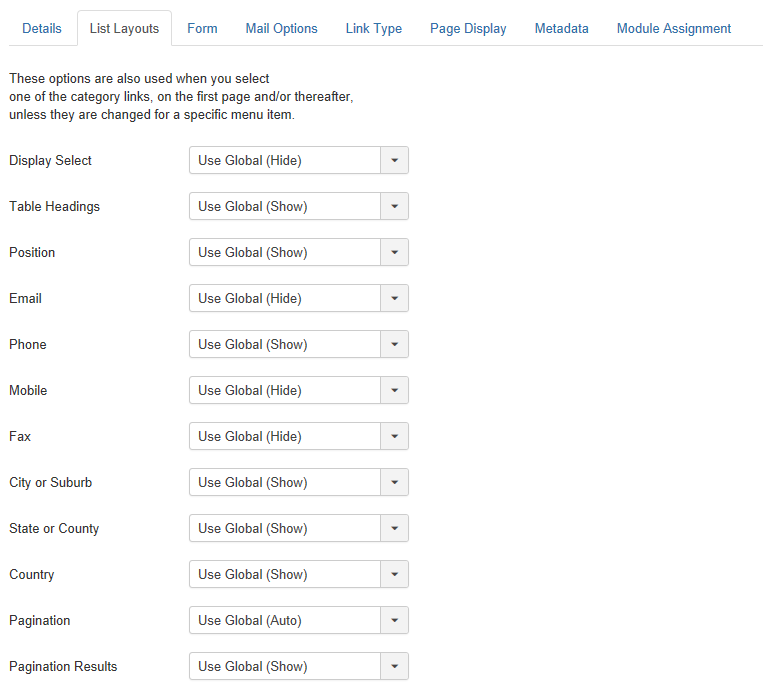Open the City or Suburb dropdown
Viewport: 763px width, 691px height.
point(299,482)
